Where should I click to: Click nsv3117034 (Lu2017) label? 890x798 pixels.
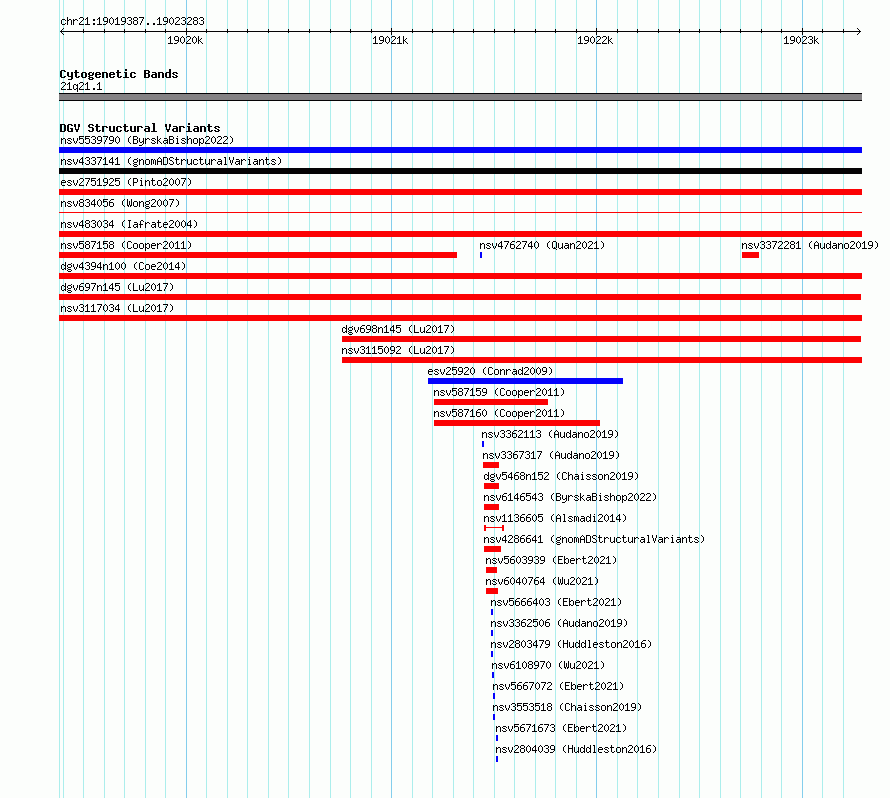(117, 308)
